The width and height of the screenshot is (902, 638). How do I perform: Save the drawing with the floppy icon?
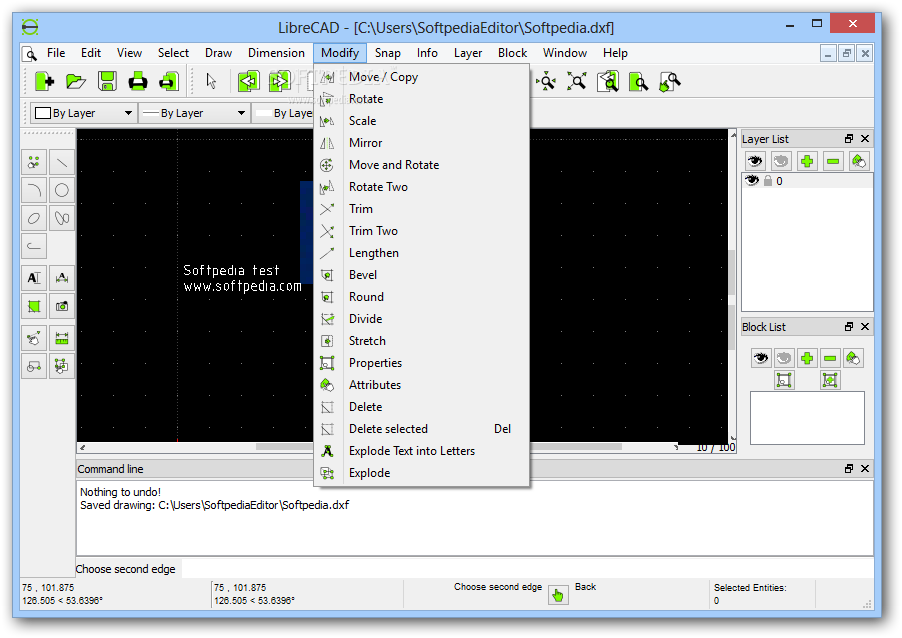click(107, 81)
